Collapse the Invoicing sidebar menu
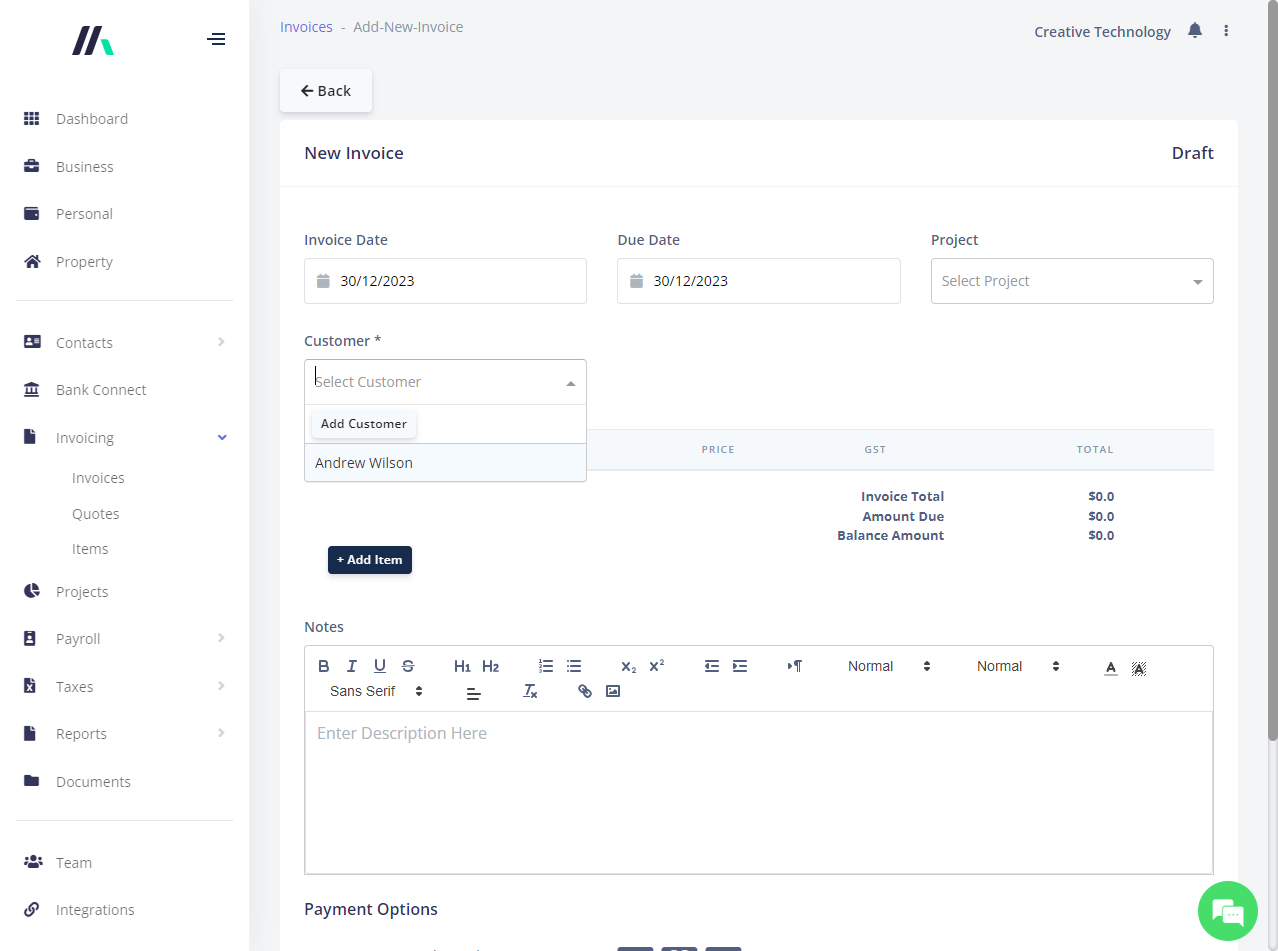Viewport: 1278px width, 951px height. coord(124,437)
